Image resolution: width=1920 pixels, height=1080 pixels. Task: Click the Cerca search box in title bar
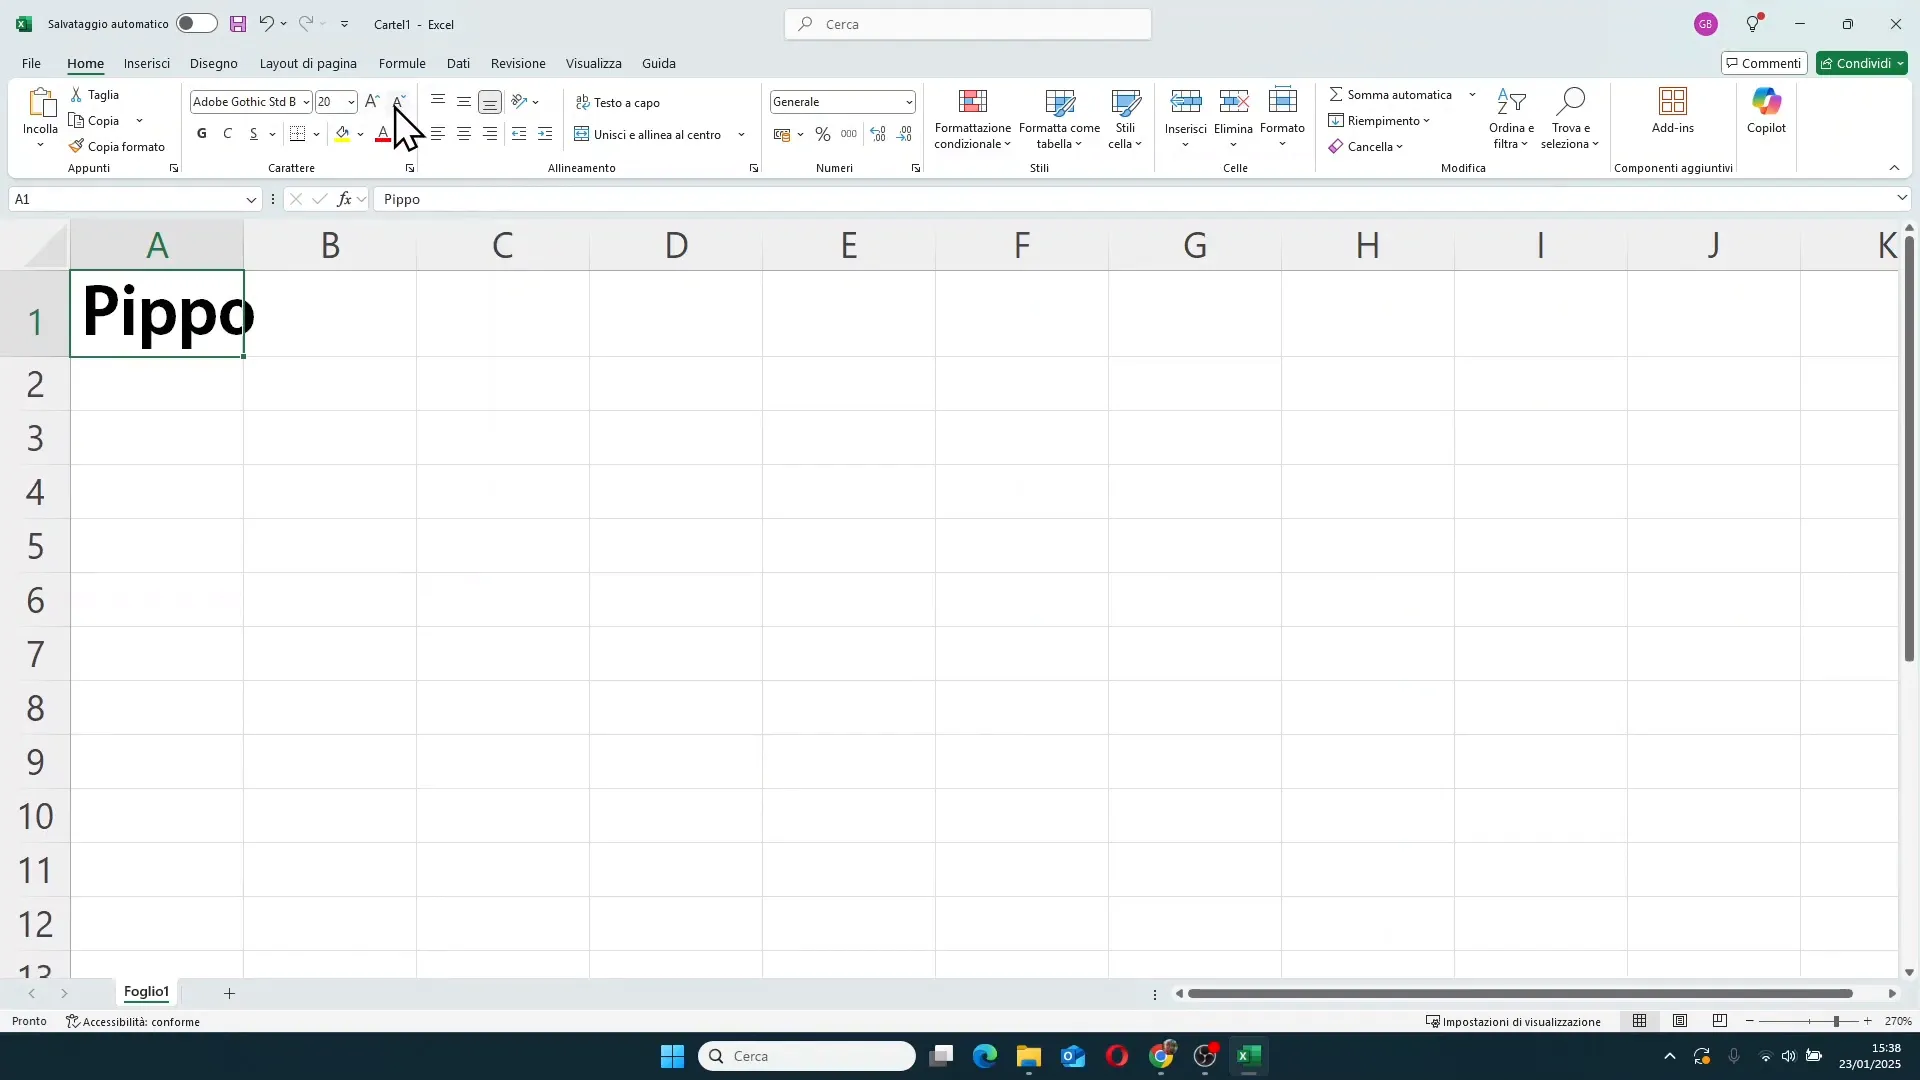[x=968, y=24]
